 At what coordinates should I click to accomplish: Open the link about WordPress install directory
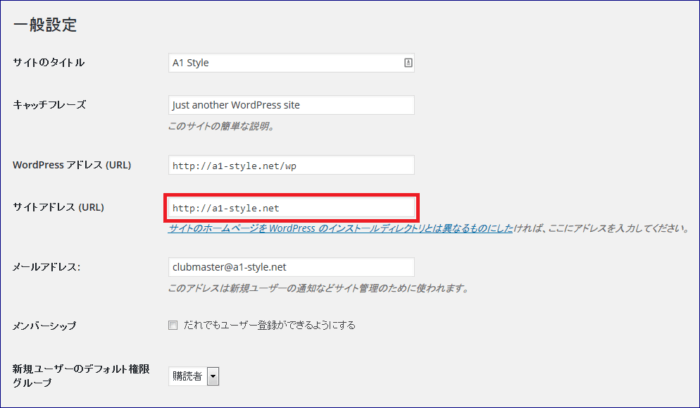coord(341,229)
